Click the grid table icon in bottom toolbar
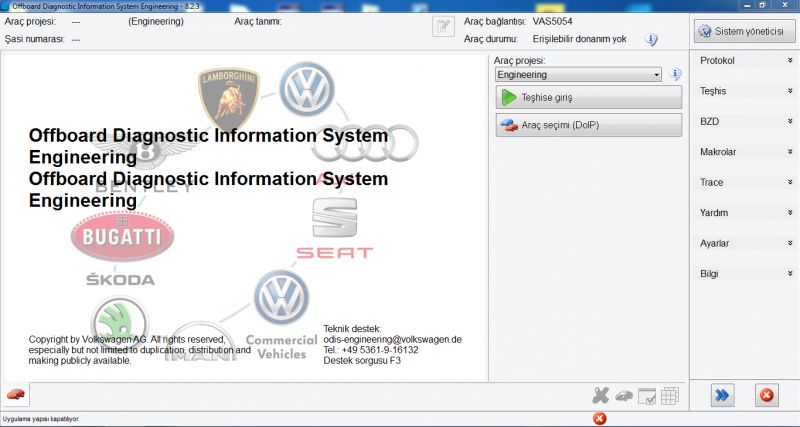Image resolution: width=800 pixels, height=427 pixels. (670, 396)
